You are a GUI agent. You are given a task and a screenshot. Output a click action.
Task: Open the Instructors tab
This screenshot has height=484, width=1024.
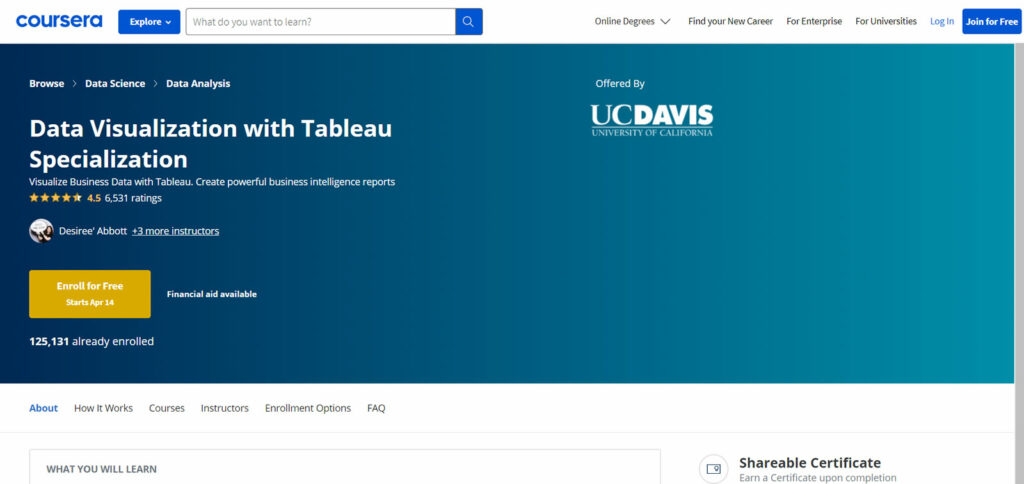(224, 408)
